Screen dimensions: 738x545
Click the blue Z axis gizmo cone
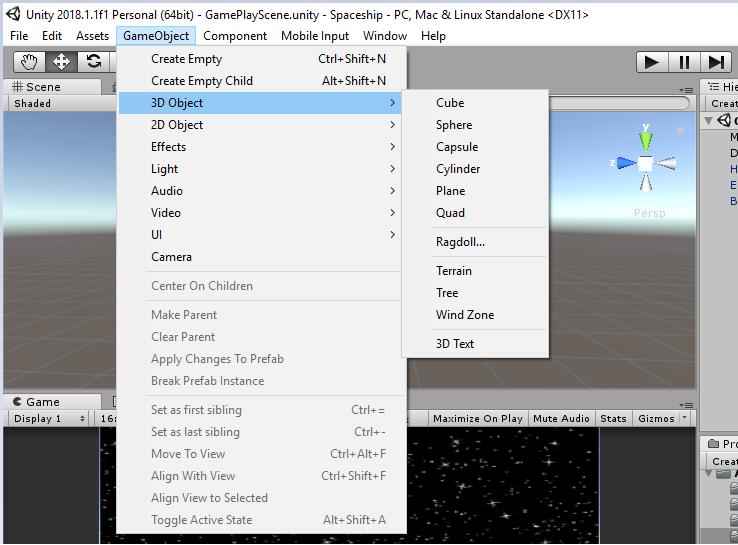point(626,163)
